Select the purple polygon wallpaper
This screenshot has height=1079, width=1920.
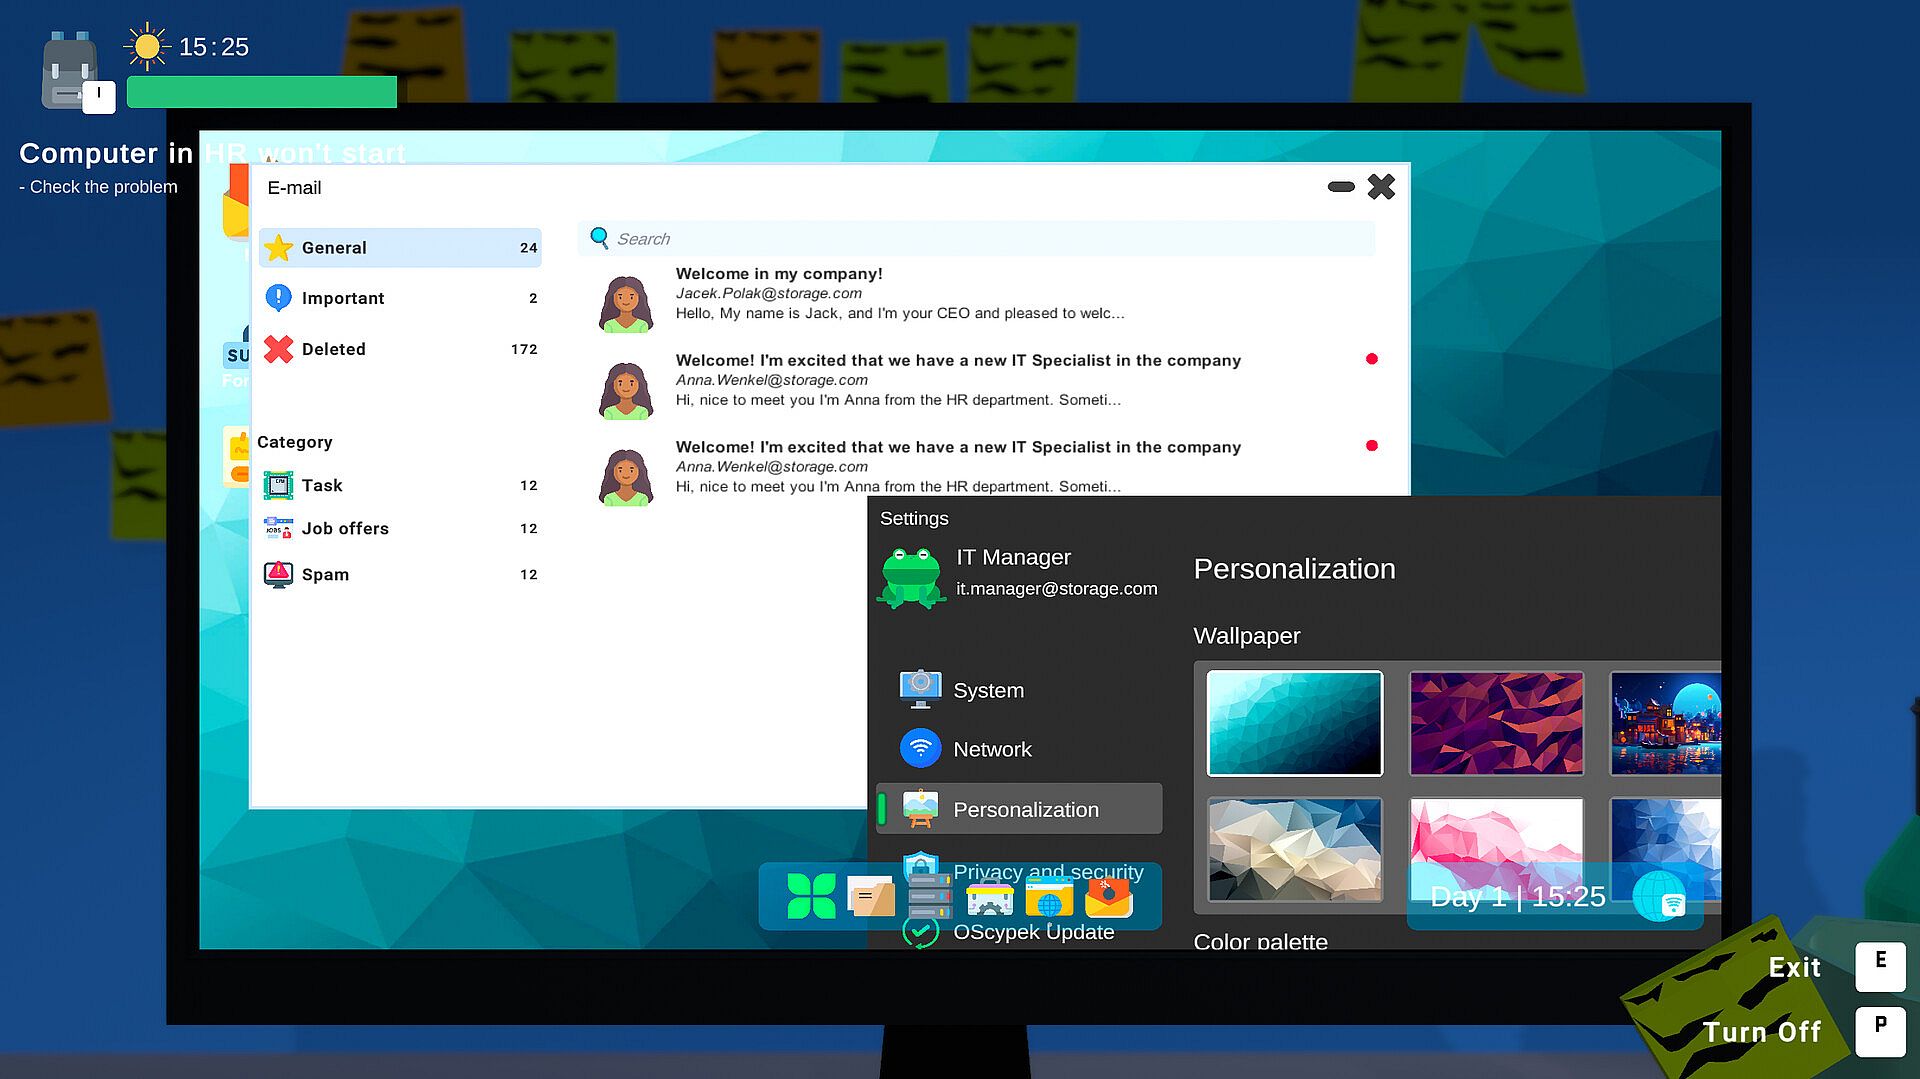[1496, 723]
